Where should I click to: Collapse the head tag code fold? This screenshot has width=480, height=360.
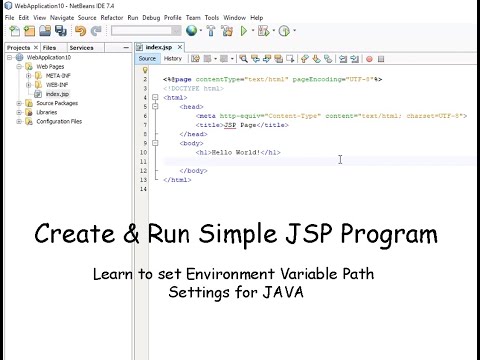(155, 106)
